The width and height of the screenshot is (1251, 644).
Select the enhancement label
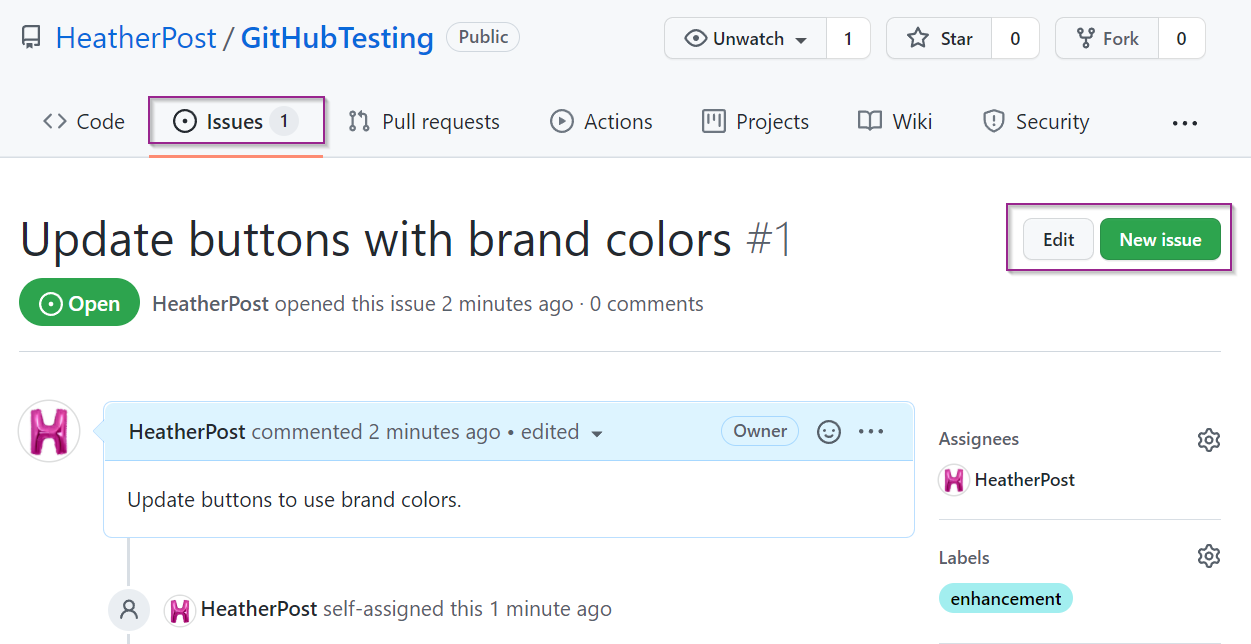point(1006,599)
